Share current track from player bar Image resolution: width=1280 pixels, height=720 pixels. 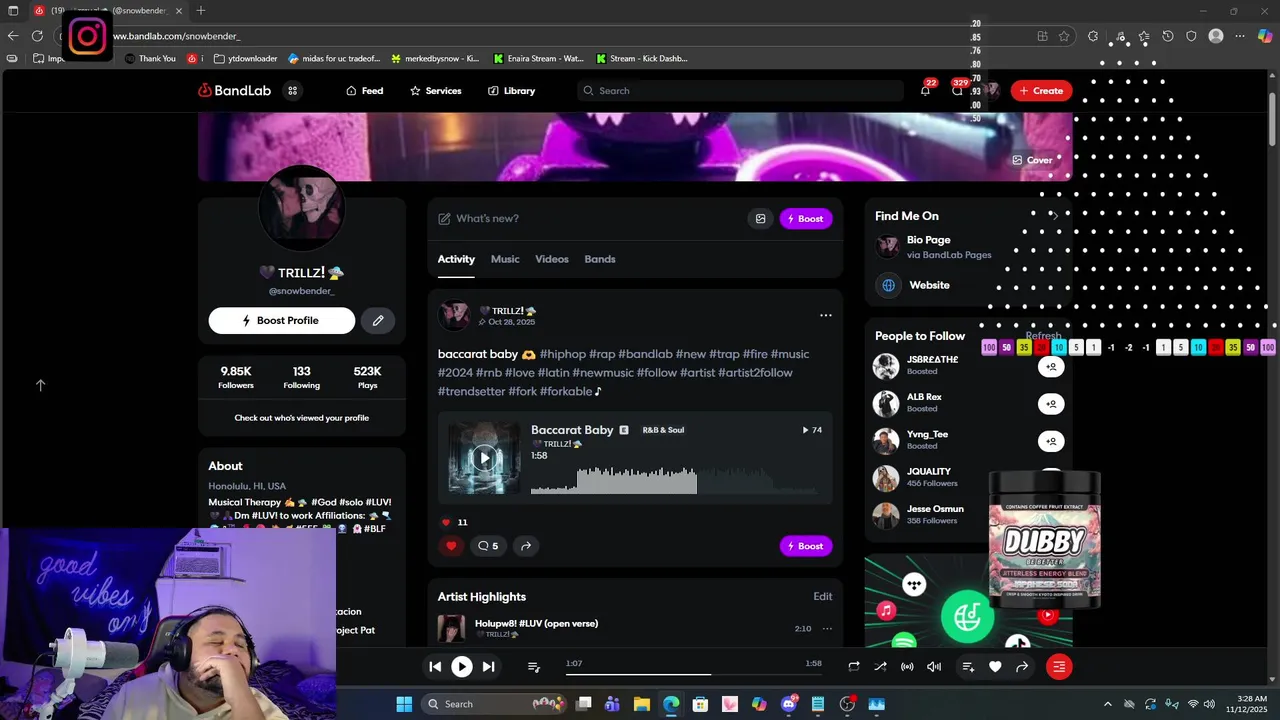[1022, 666]
